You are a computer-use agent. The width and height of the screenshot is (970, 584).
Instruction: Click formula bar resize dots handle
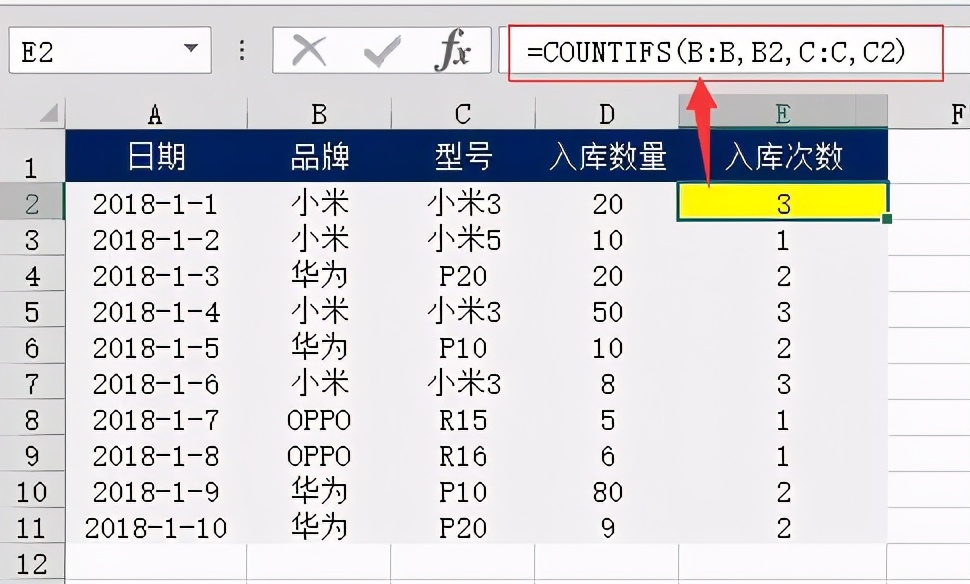click(241, 51)
